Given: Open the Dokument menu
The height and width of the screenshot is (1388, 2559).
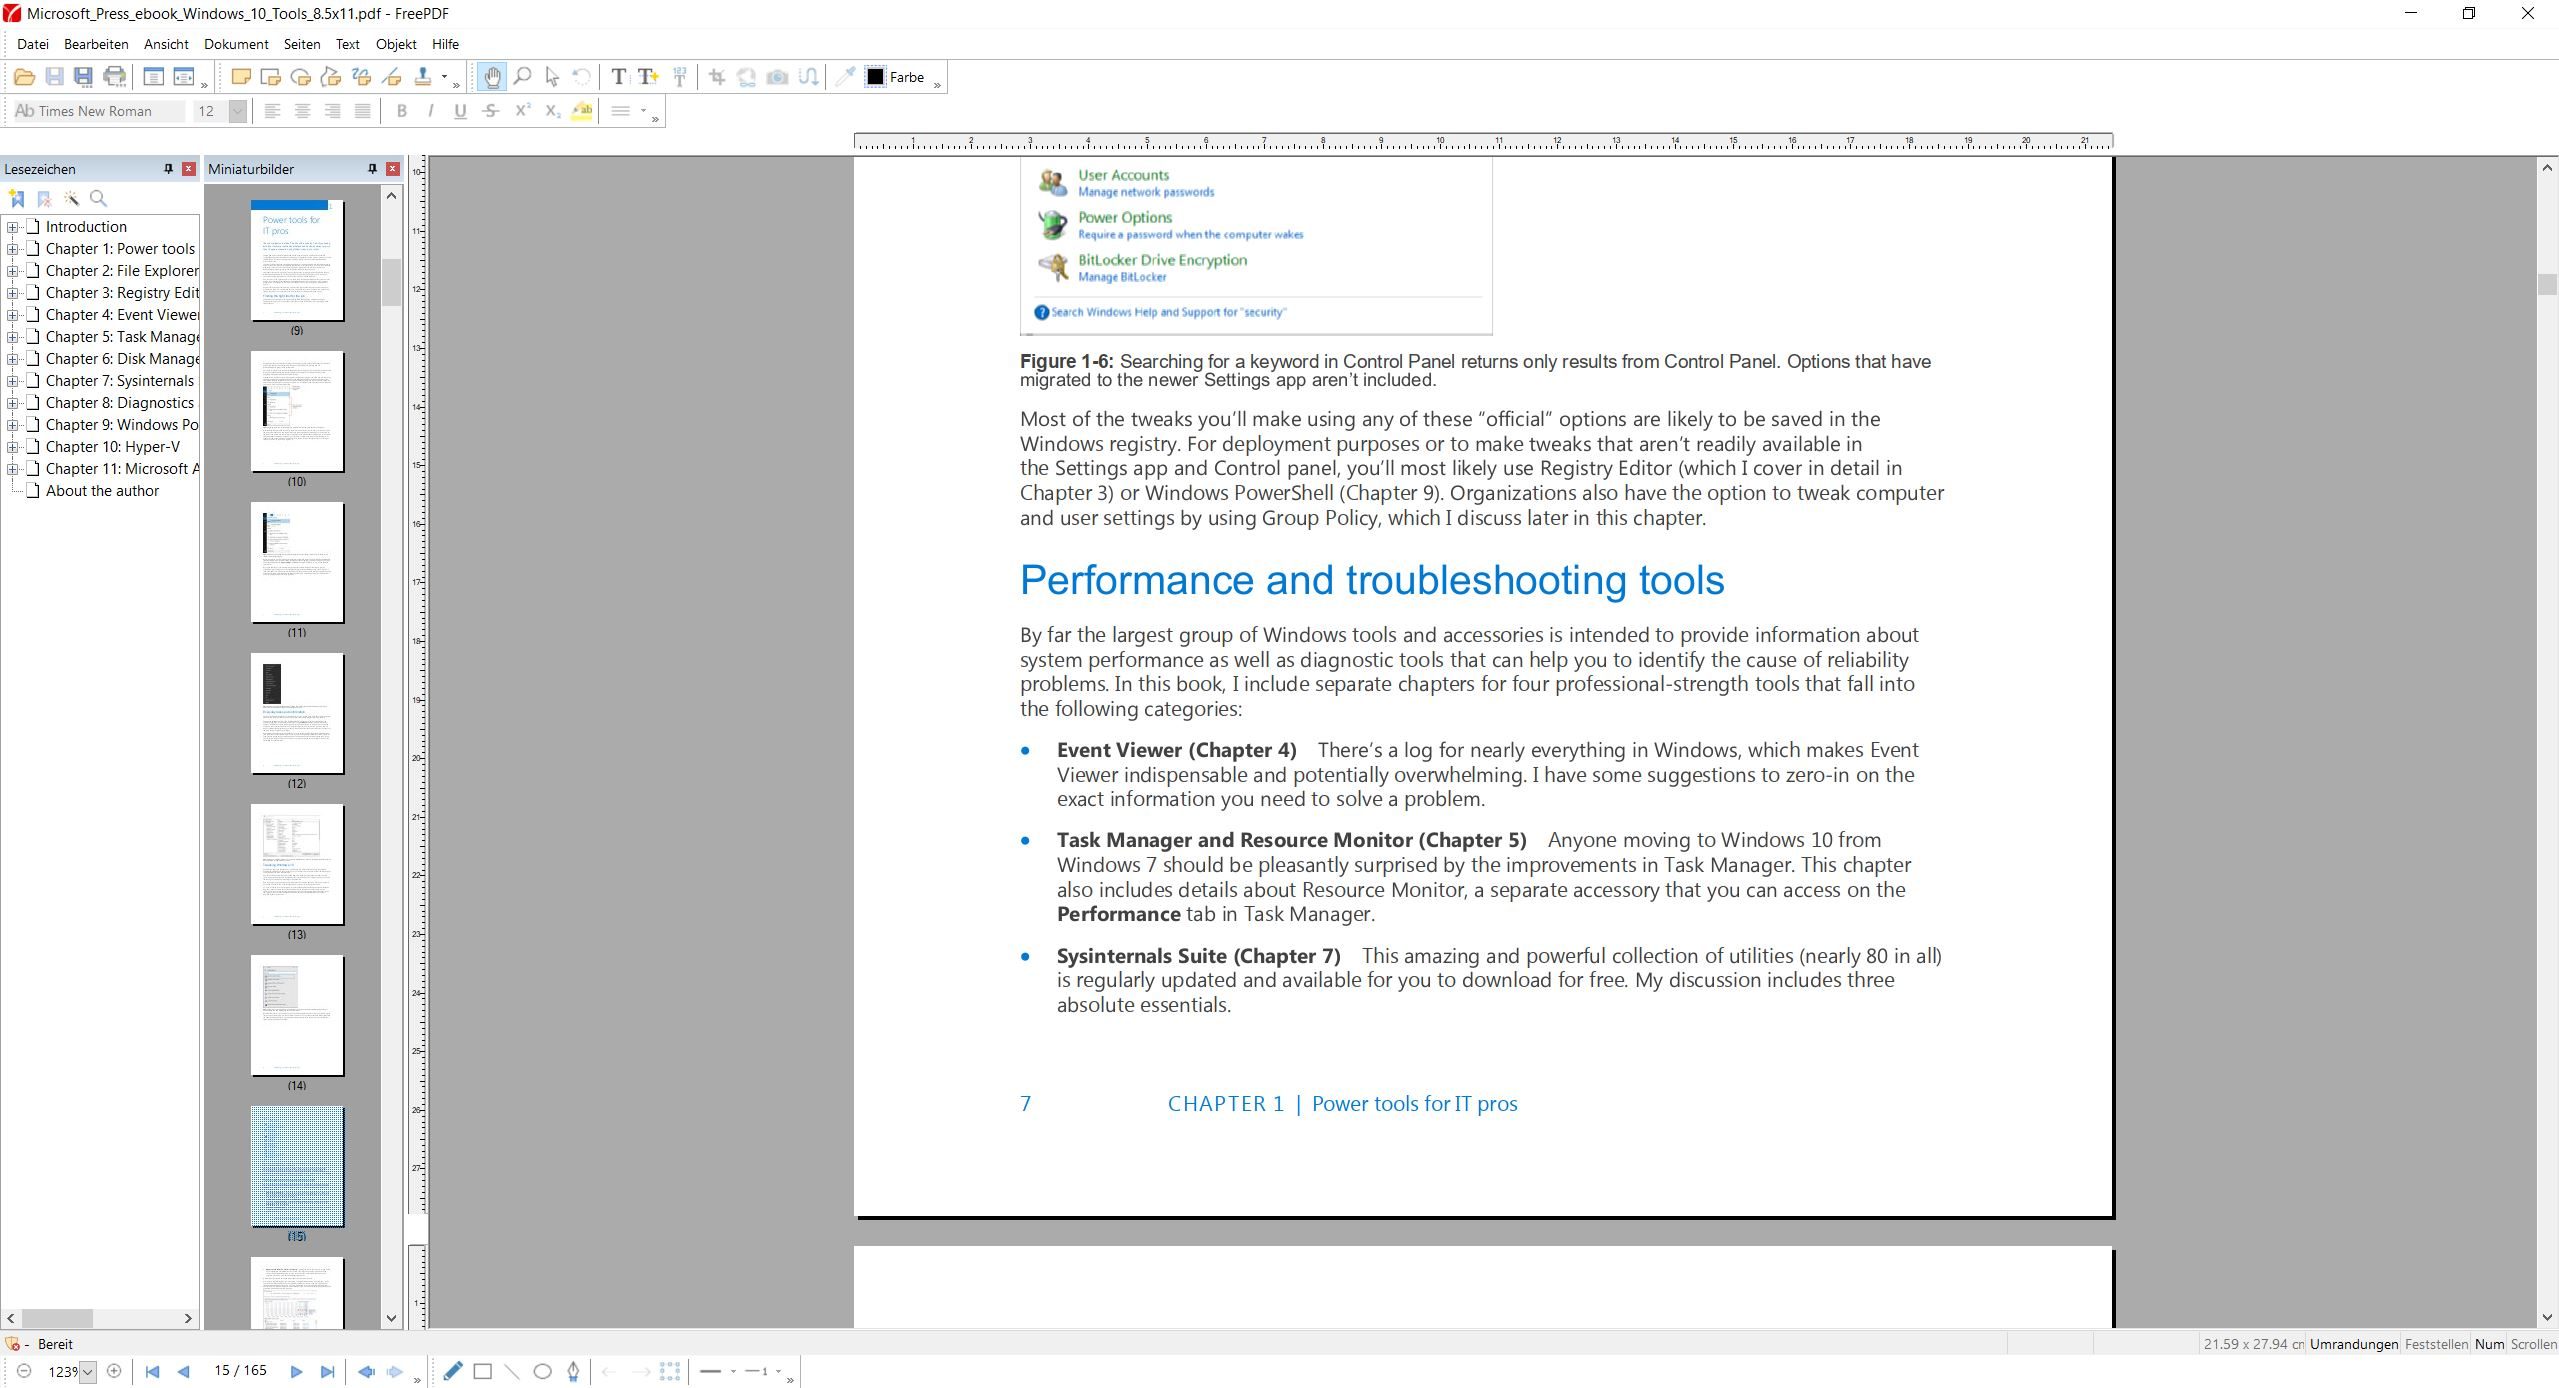Looking at the screenshot, I should 236,44.
